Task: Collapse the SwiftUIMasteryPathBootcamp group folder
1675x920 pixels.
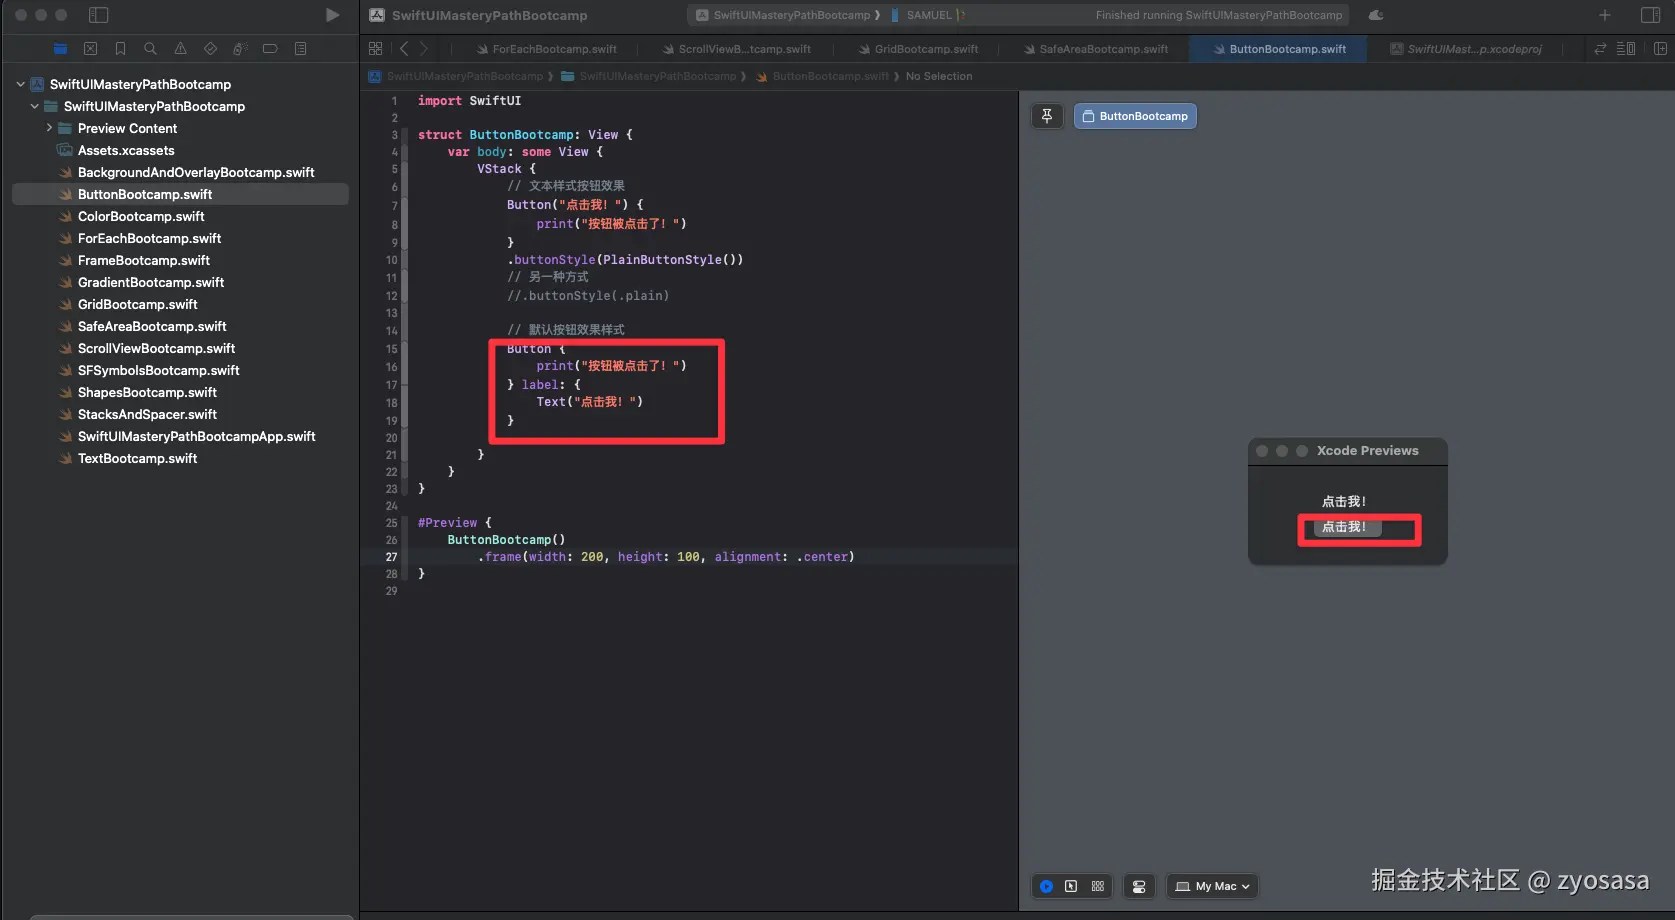Action: [x=35, y=106]
